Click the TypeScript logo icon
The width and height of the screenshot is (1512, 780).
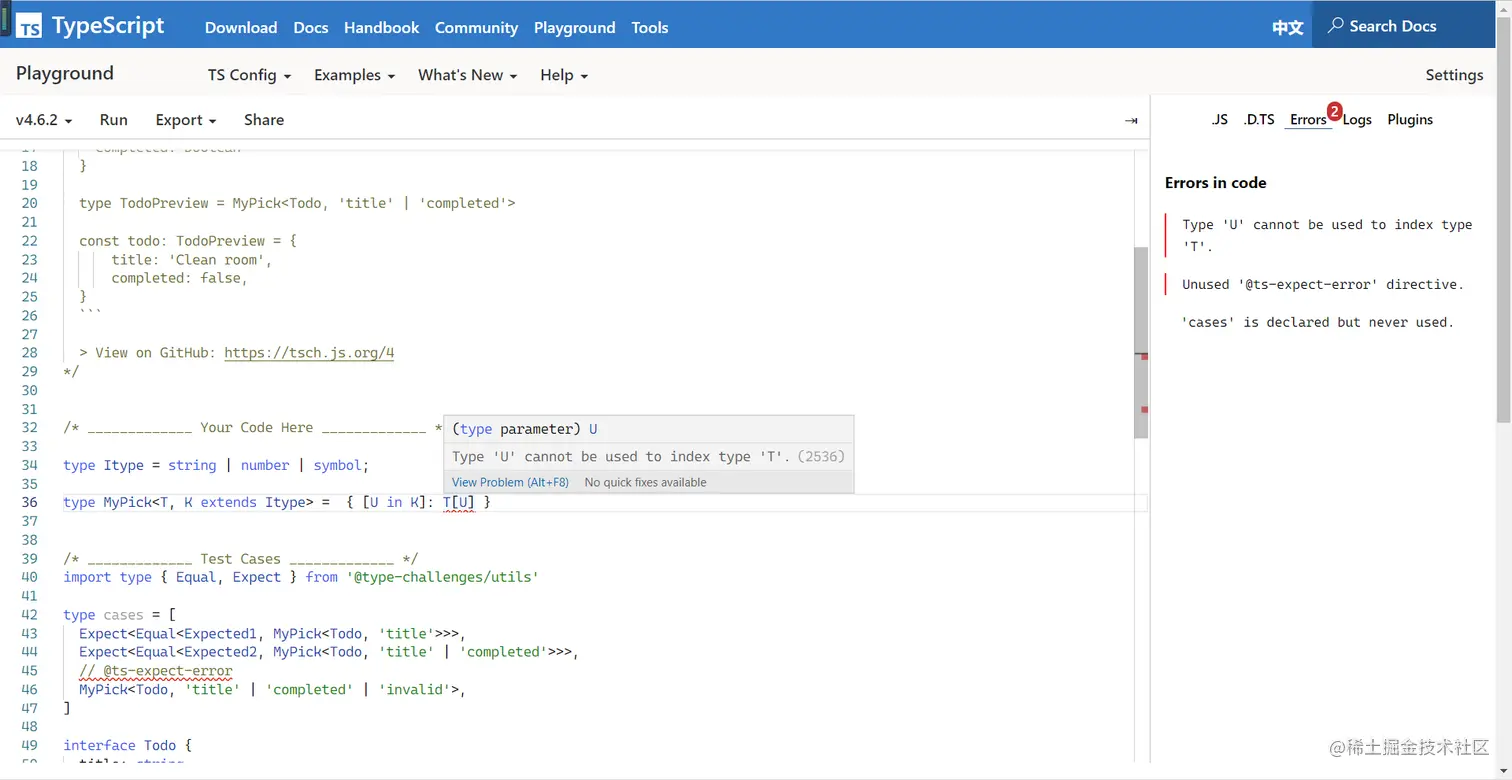[29, 26]
